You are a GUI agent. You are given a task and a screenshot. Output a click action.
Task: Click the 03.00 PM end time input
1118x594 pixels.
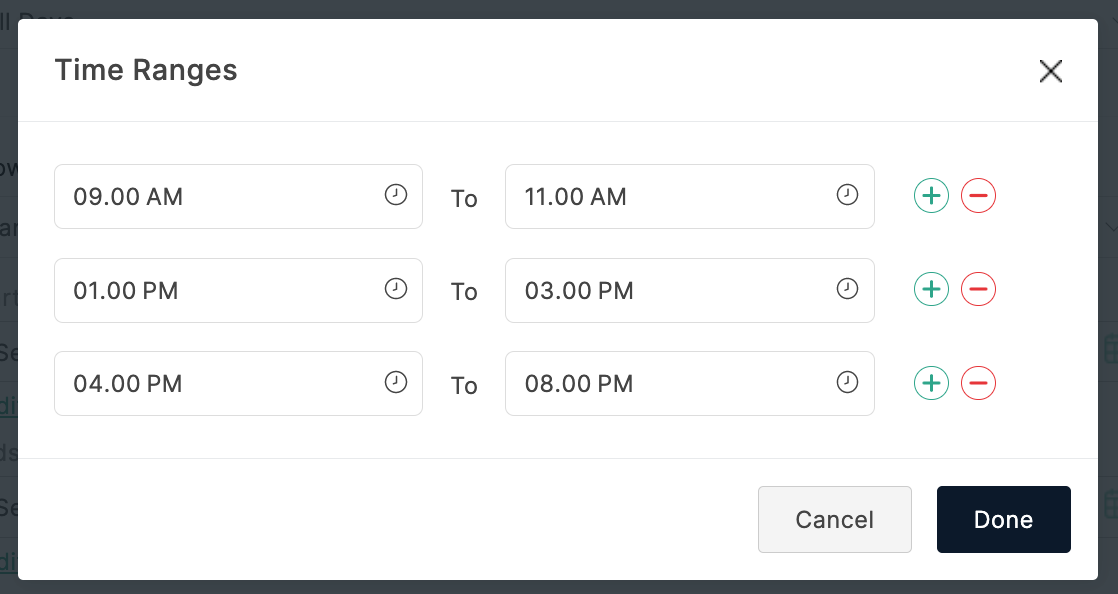coord(670,290)
